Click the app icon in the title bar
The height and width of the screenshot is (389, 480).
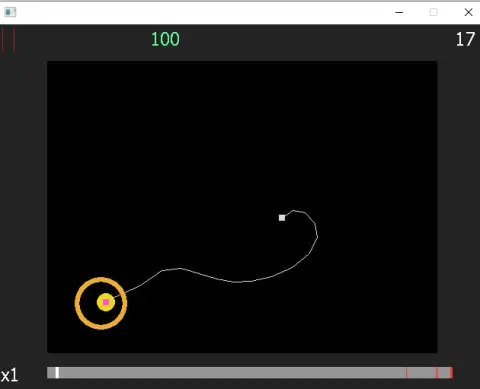point(10,12)
